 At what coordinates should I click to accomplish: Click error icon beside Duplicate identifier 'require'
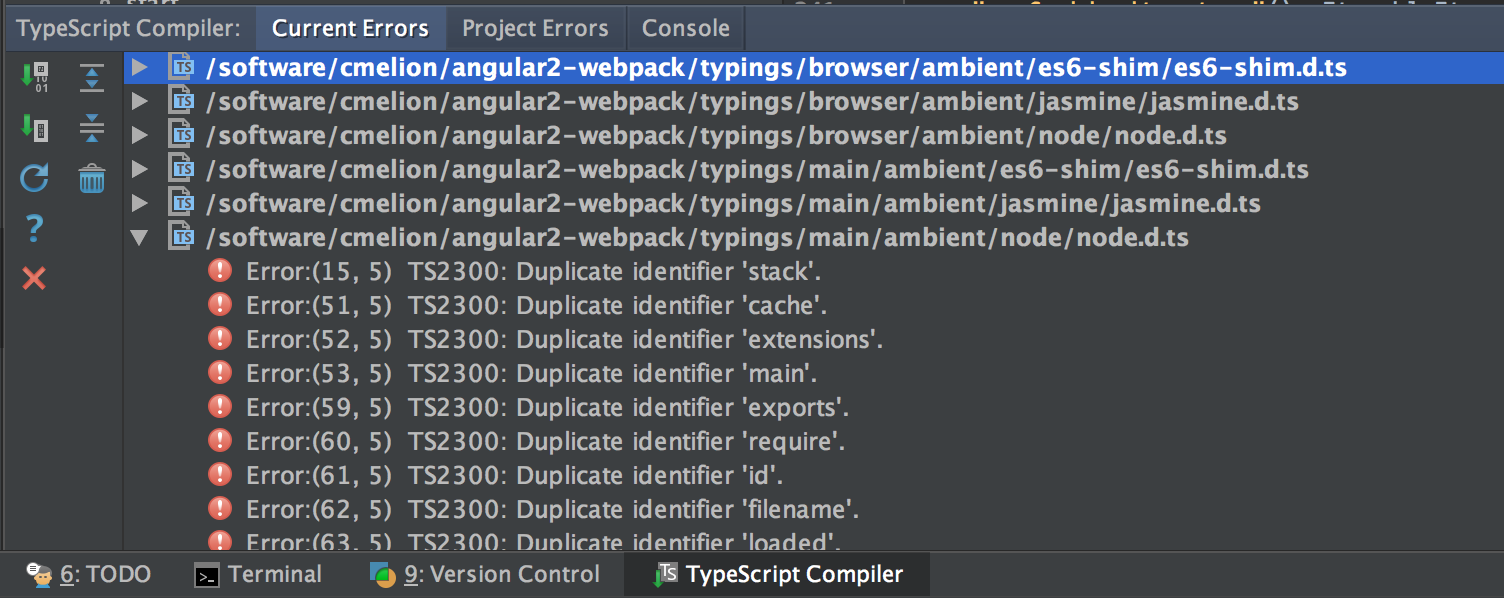pos(220,441)
